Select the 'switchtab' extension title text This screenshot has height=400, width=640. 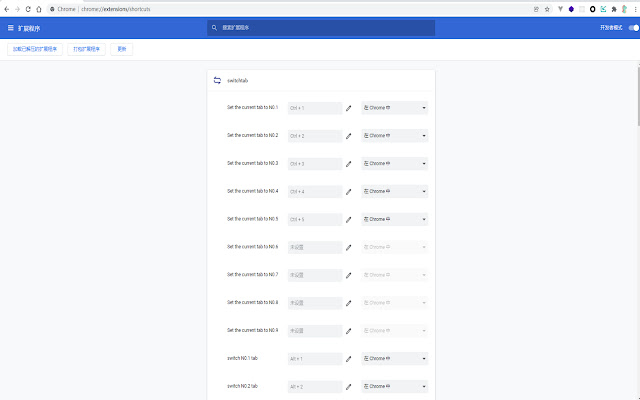[238, 80]
